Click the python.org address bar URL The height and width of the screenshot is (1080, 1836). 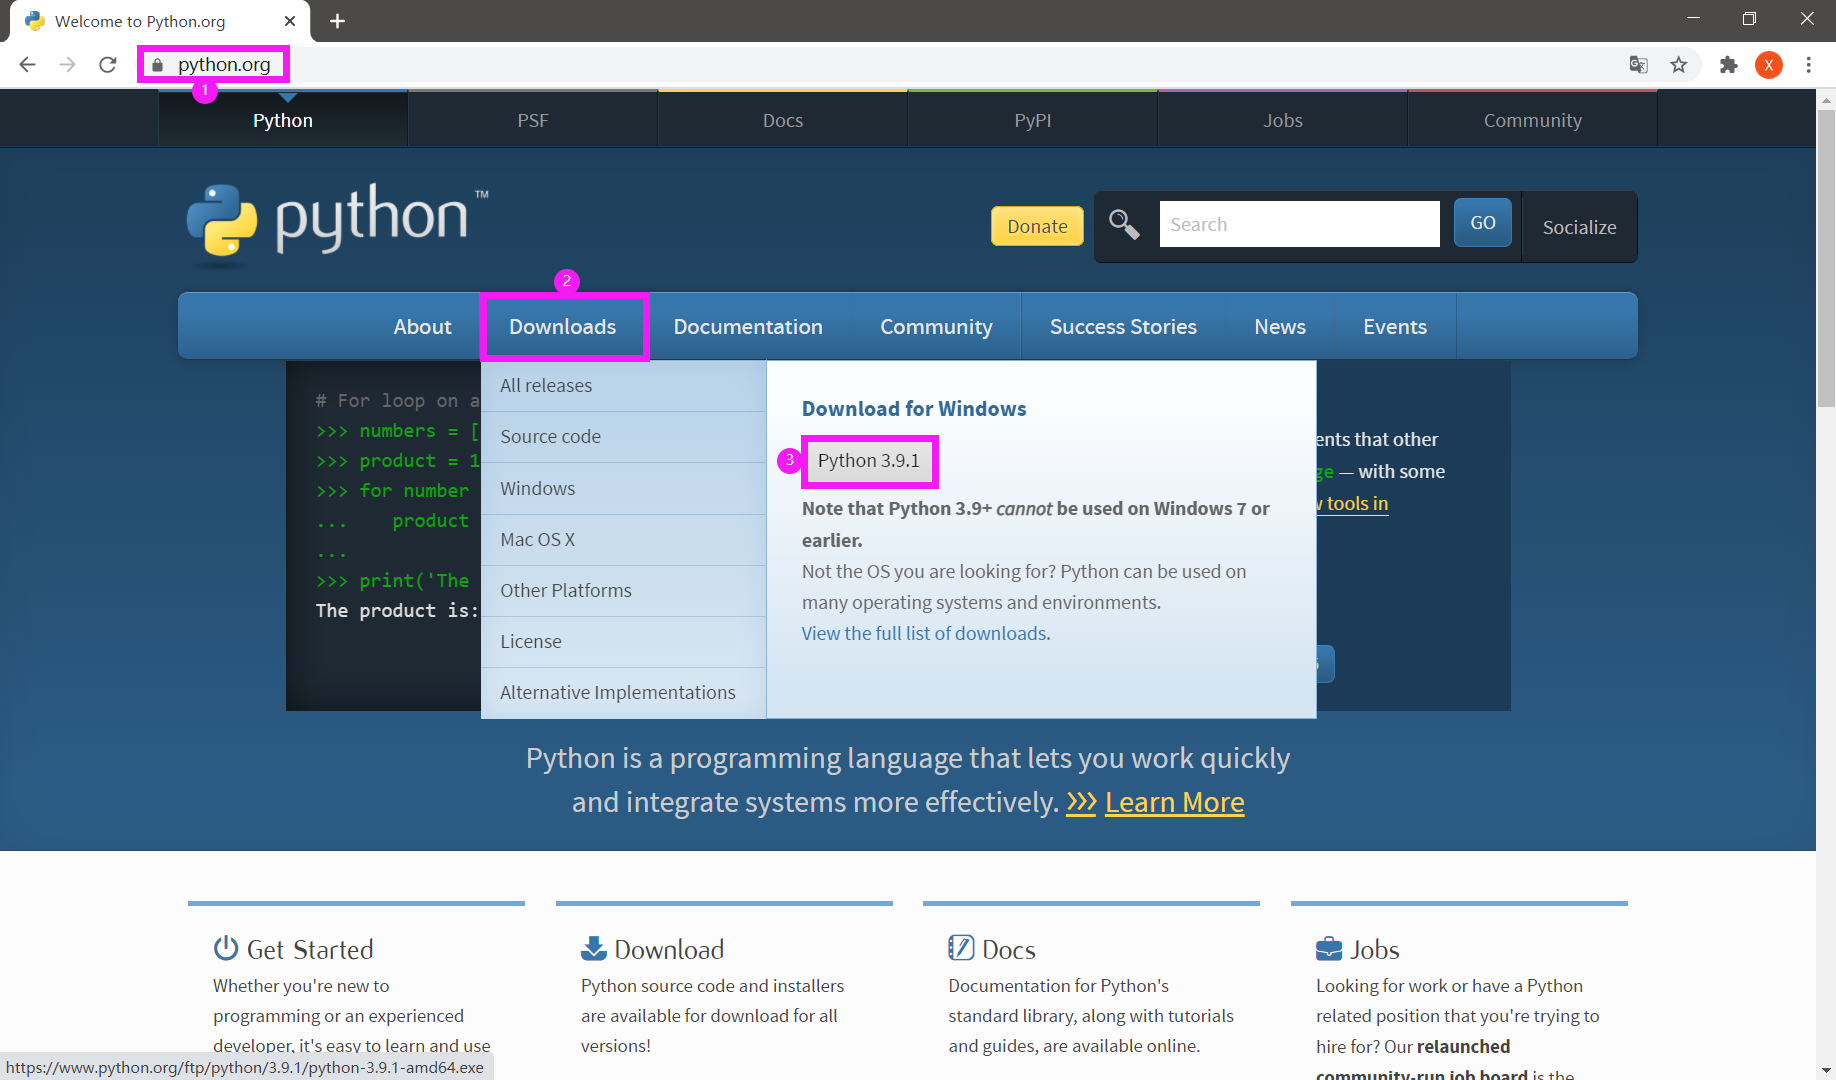[x=224, y=65]
